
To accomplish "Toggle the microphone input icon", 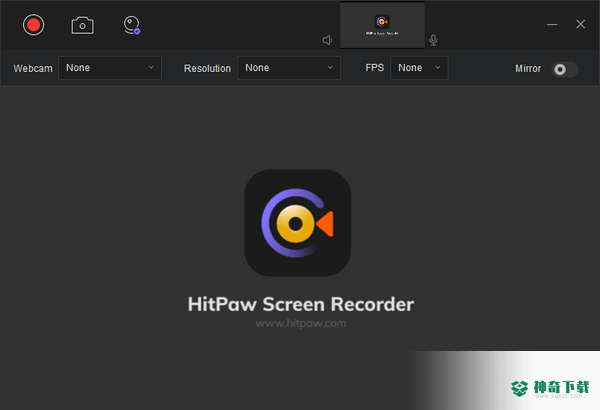I will click(x=433, y=40).
